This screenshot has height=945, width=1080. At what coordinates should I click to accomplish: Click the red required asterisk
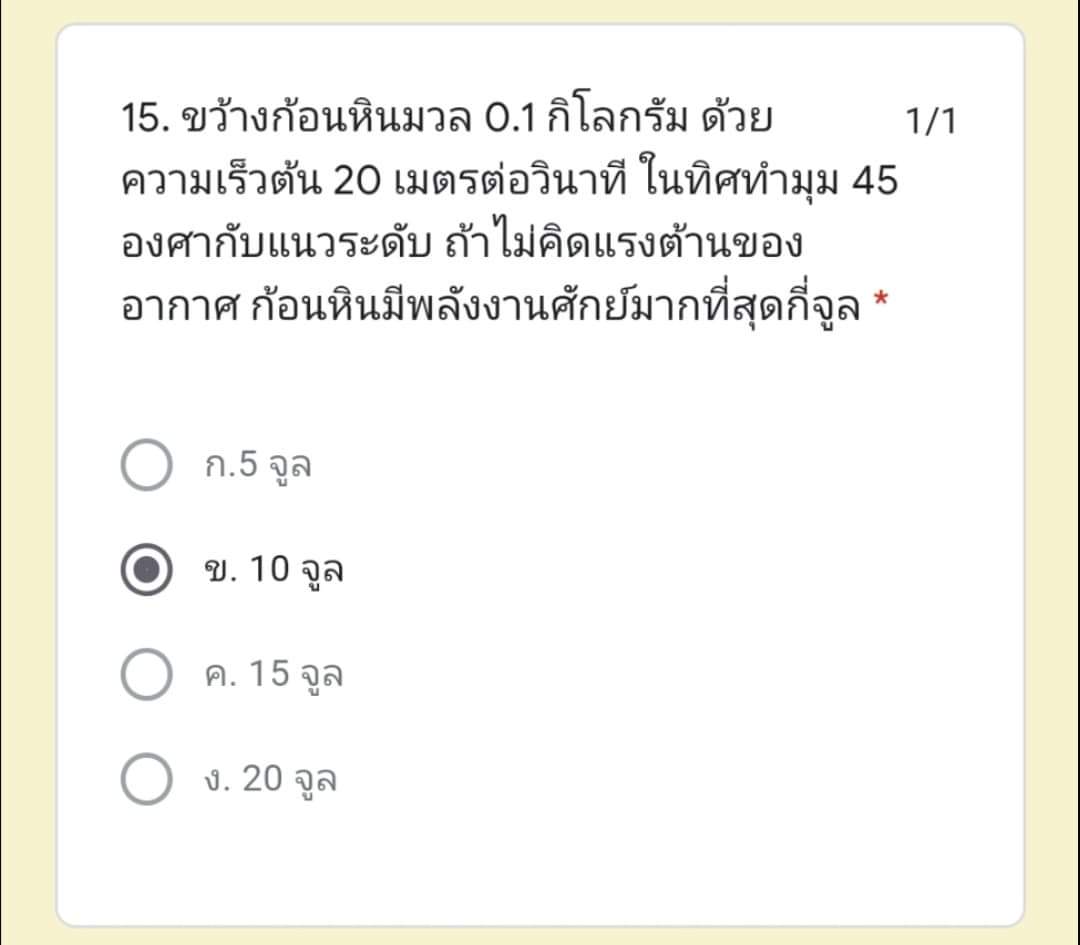(x=880, y=300)
